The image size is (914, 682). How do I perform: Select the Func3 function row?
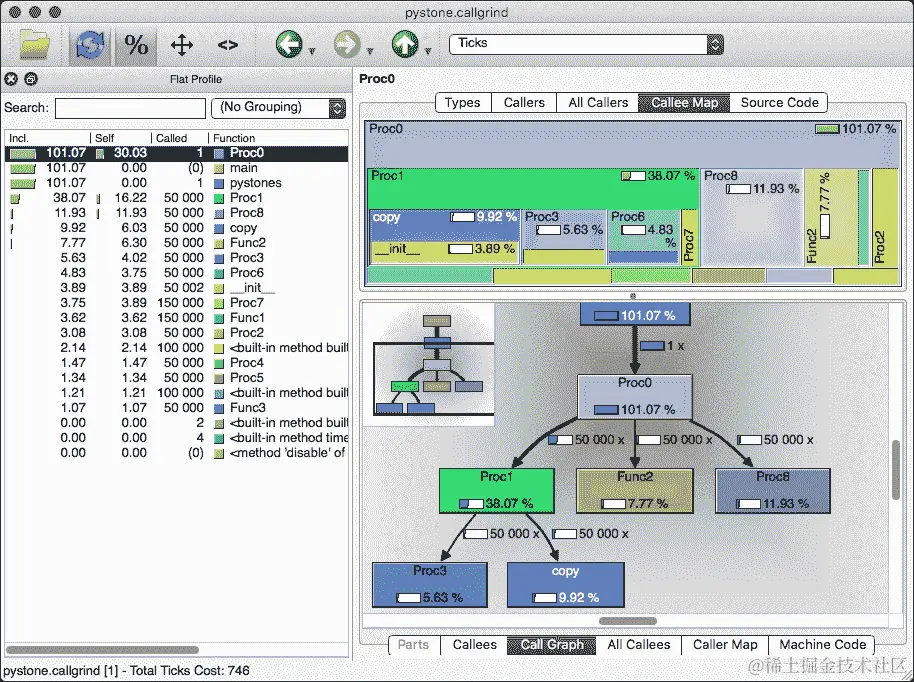coord(177,408)
